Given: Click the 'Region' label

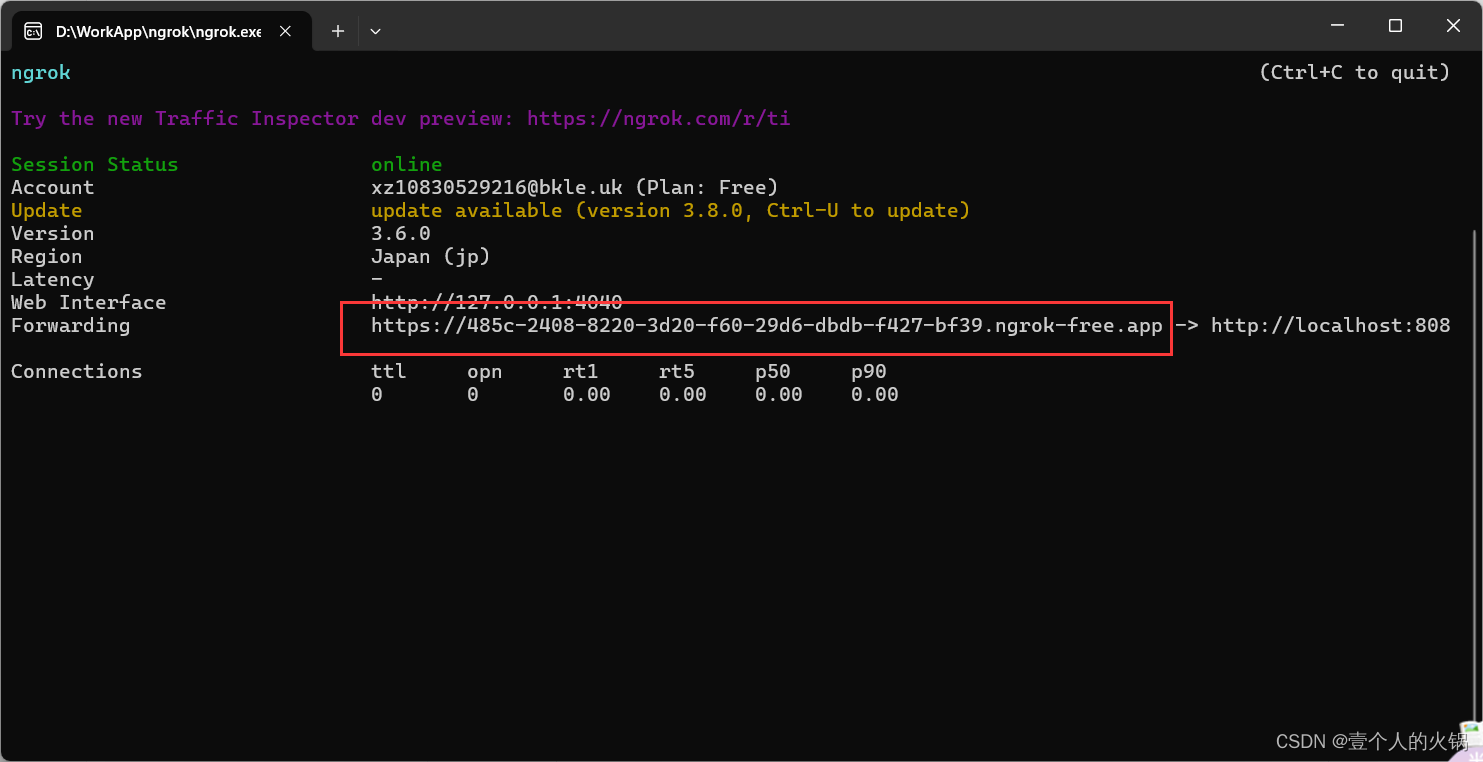Looking at the screenshot, I should click(47, 257).
